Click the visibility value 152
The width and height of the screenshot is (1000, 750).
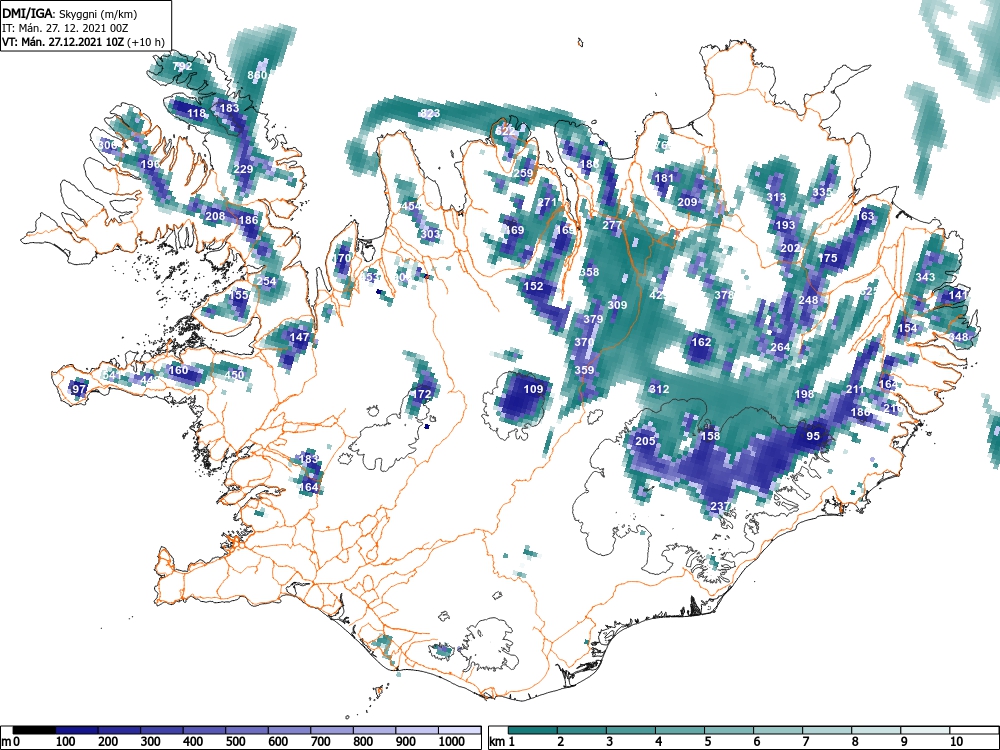(x=533, y=286)
